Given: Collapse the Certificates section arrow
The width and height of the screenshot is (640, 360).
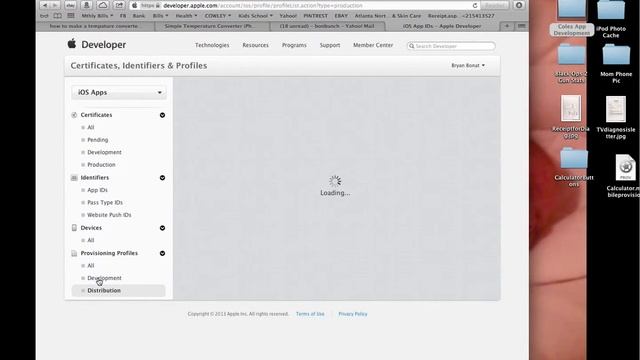Looking at the screenshot, I should 162,115.
